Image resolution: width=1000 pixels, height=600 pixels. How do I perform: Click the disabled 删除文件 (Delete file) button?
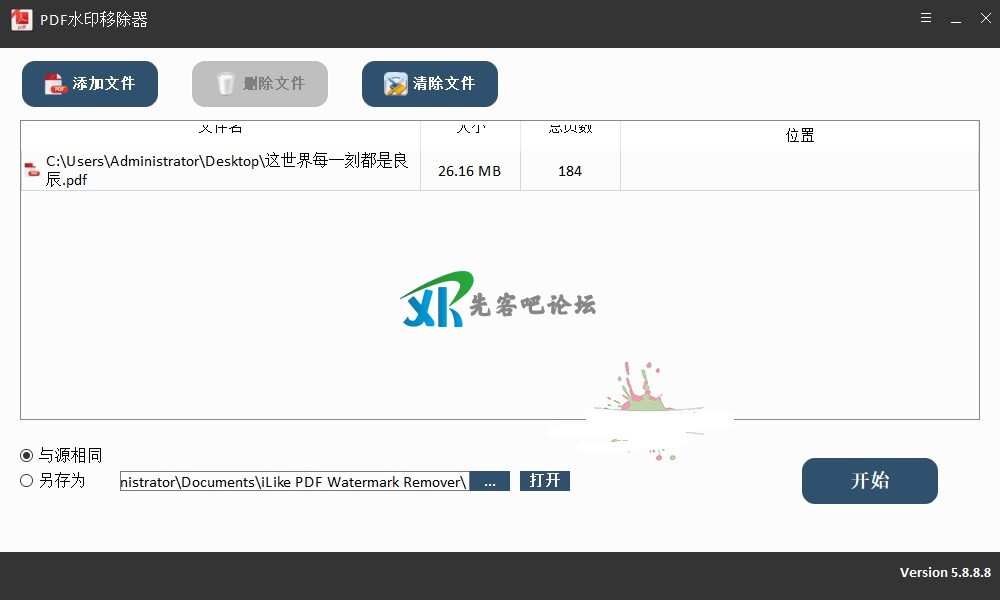(260, 84)
